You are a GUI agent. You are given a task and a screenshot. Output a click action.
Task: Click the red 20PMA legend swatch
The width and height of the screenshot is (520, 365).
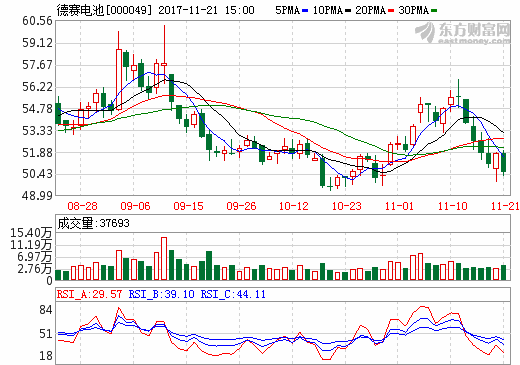391,11
